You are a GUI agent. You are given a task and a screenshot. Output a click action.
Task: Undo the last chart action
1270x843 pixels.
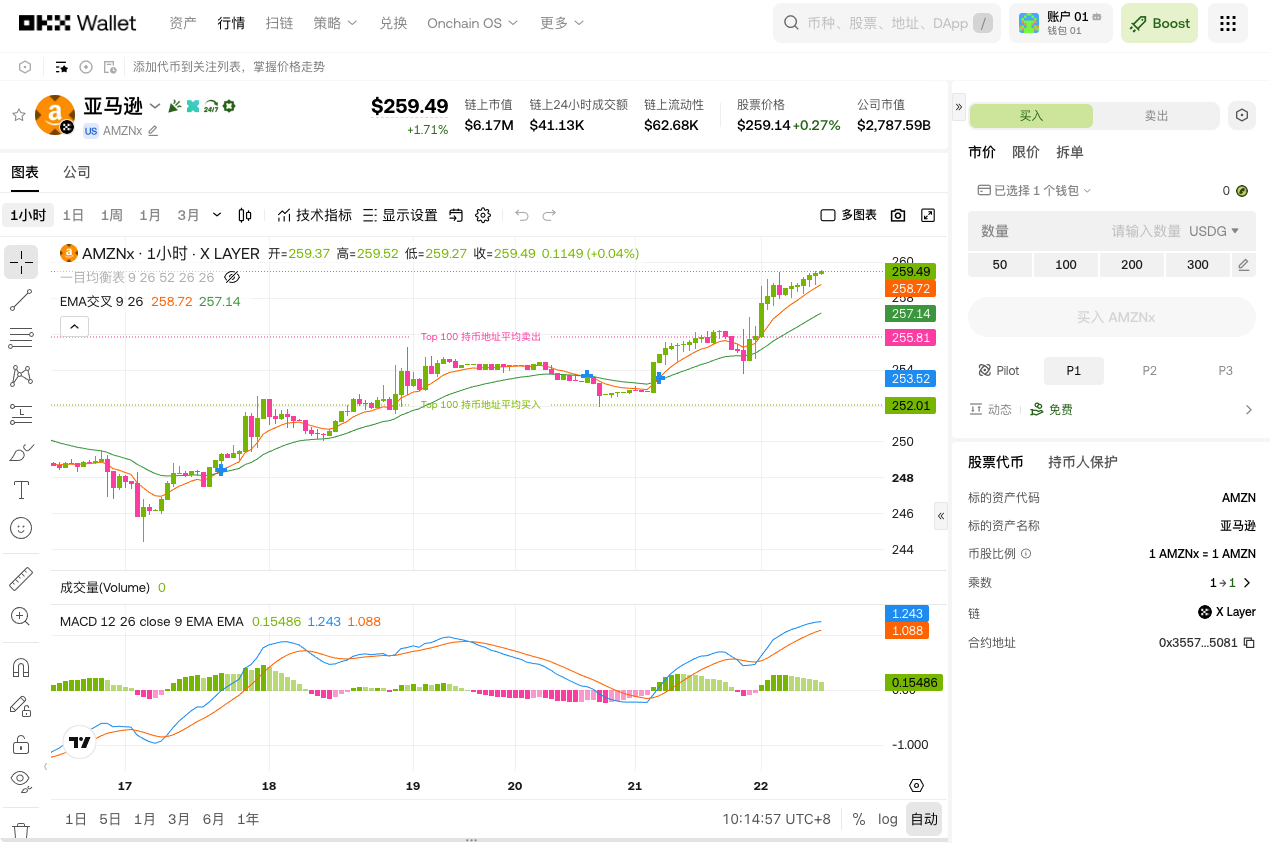pyautogui.click(x=521, y=215)
